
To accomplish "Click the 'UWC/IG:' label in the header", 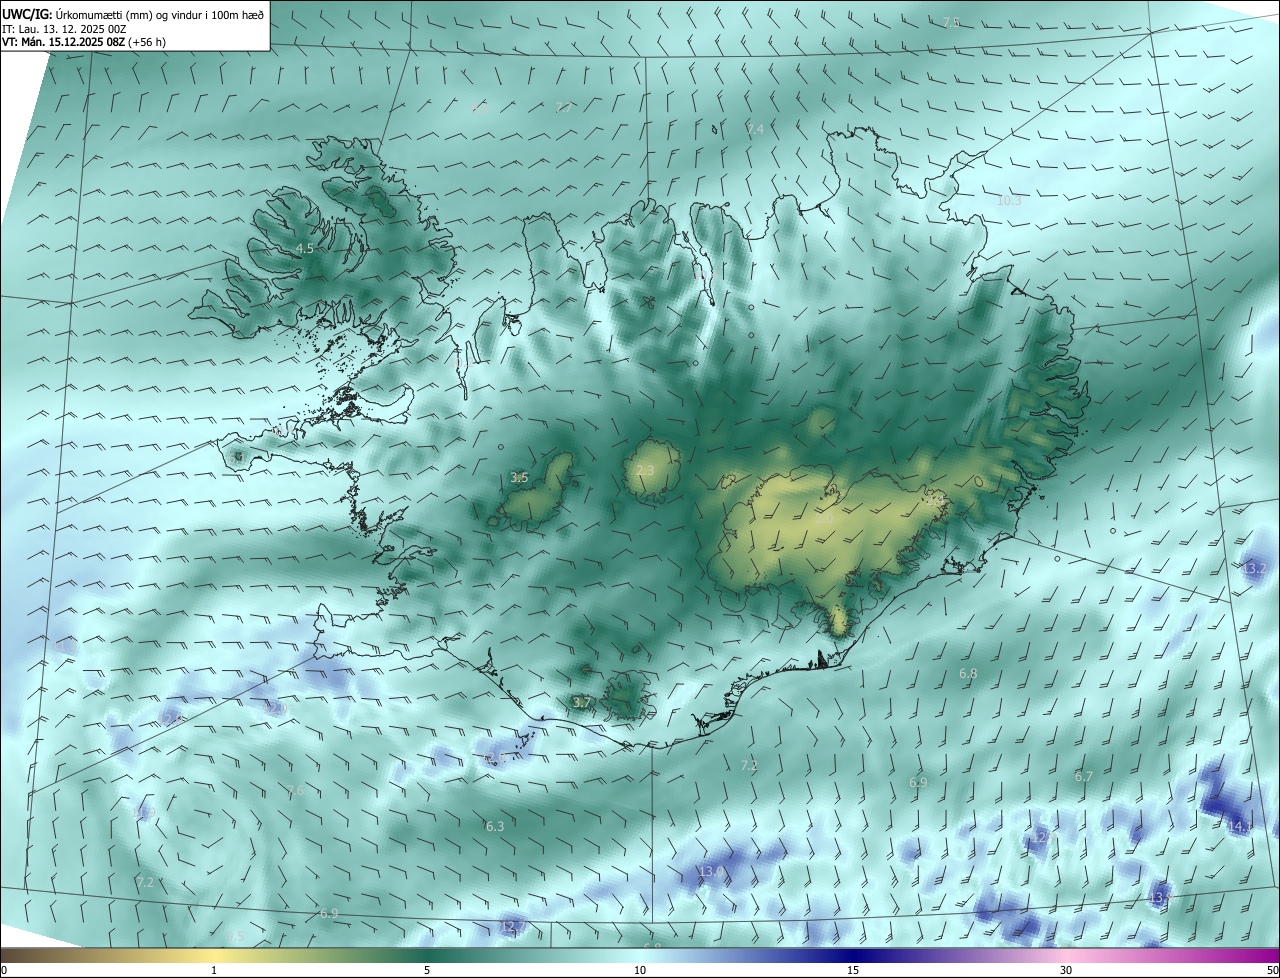I will tap(28, 14).
